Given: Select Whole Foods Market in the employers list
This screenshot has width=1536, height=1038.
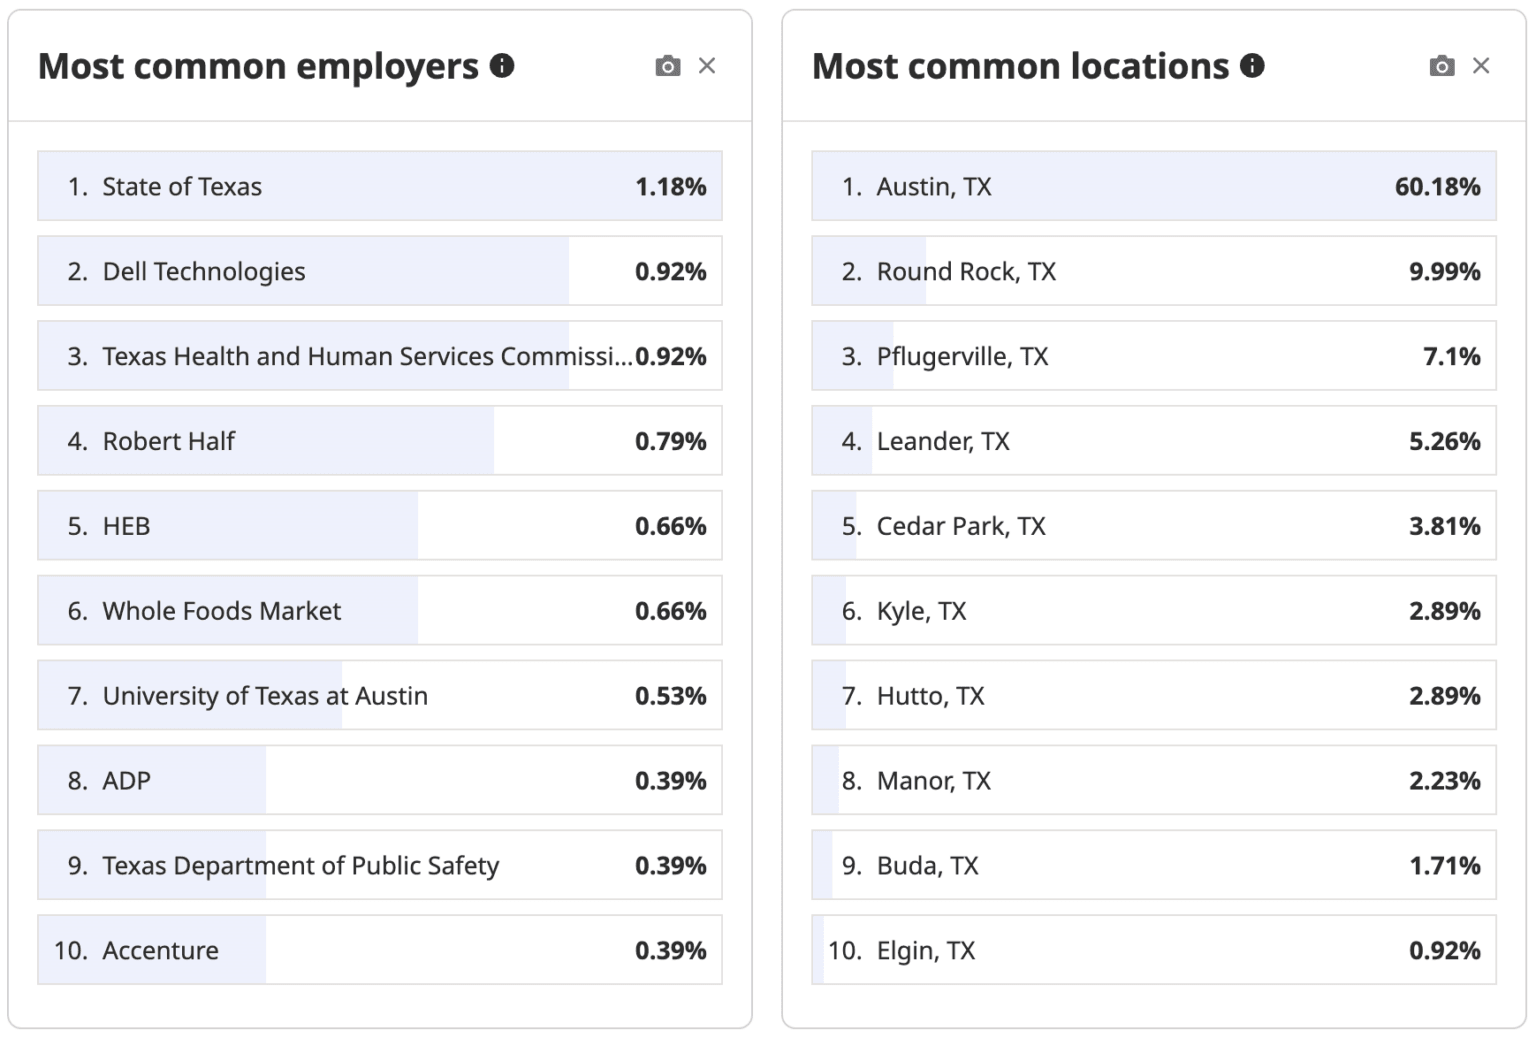Looking at the screenshot, I should click(380, 611).
